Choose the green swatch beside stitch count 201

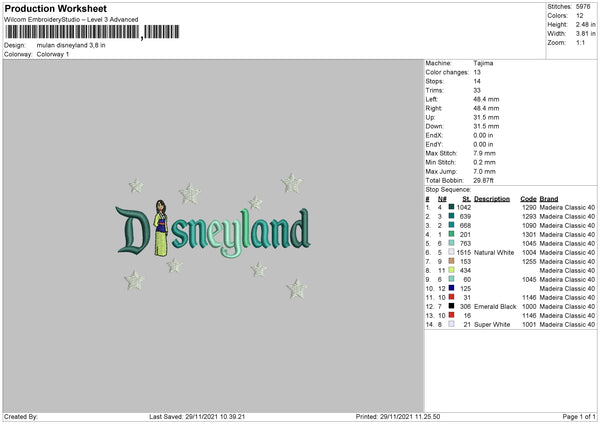[451, 234]
